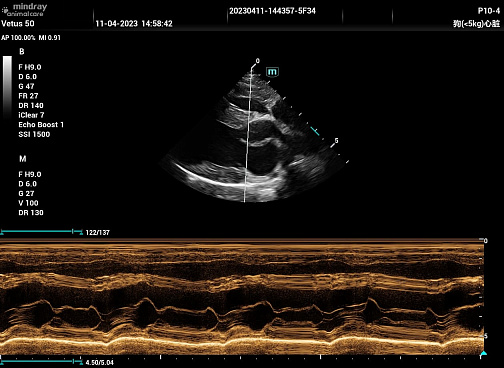Image resolution: width=504 pixels, height=368 pixels.
Task: Click the exam ID 20230411-144357-5F34
Action: coord(272,11)
